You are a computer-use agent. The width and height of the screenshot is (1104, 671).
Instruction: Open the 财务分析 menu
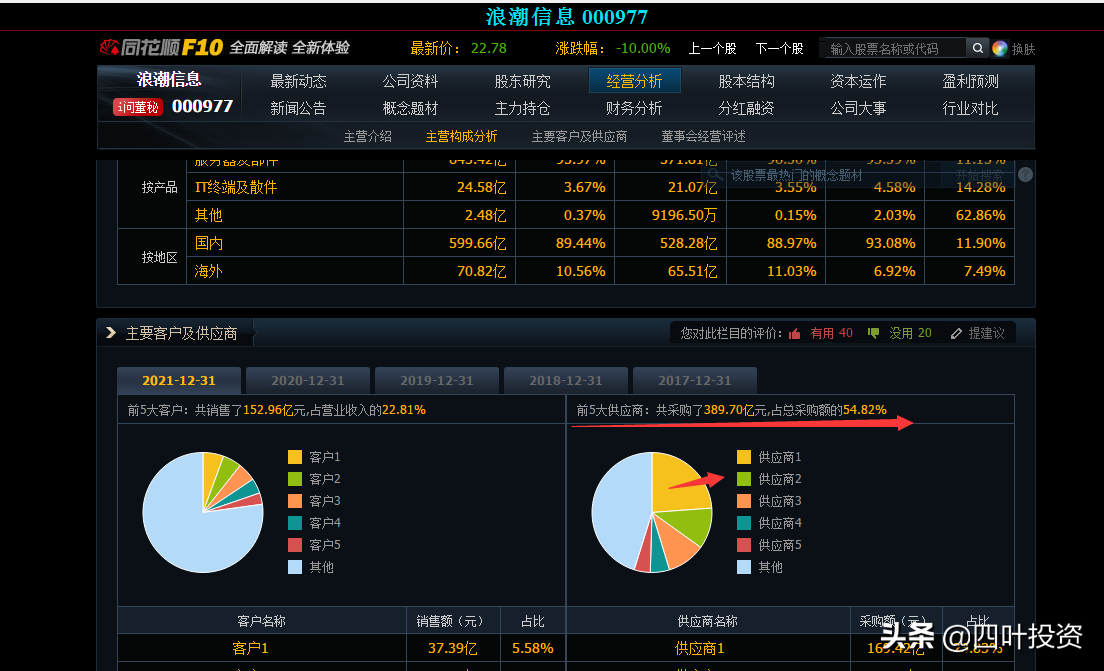click(x=634, y=108)
